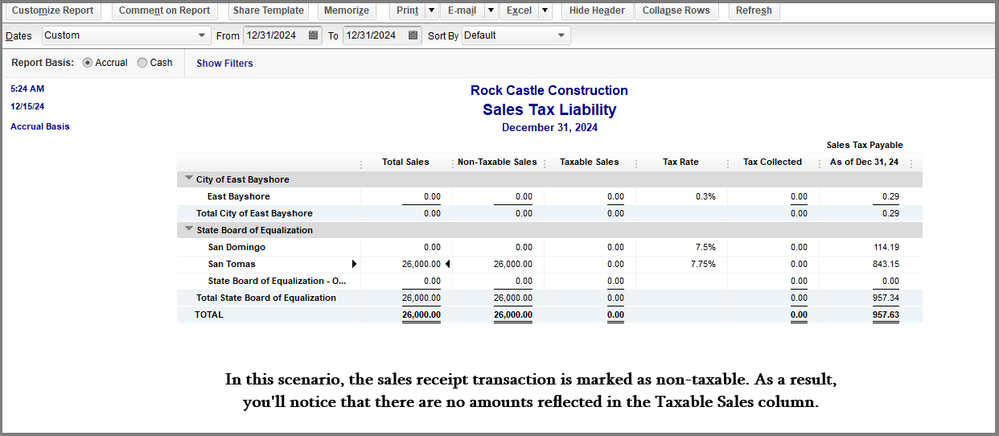Select the East Bayshore row label
The height and width of the screenshot is (436, 999).
click(238, 196)
